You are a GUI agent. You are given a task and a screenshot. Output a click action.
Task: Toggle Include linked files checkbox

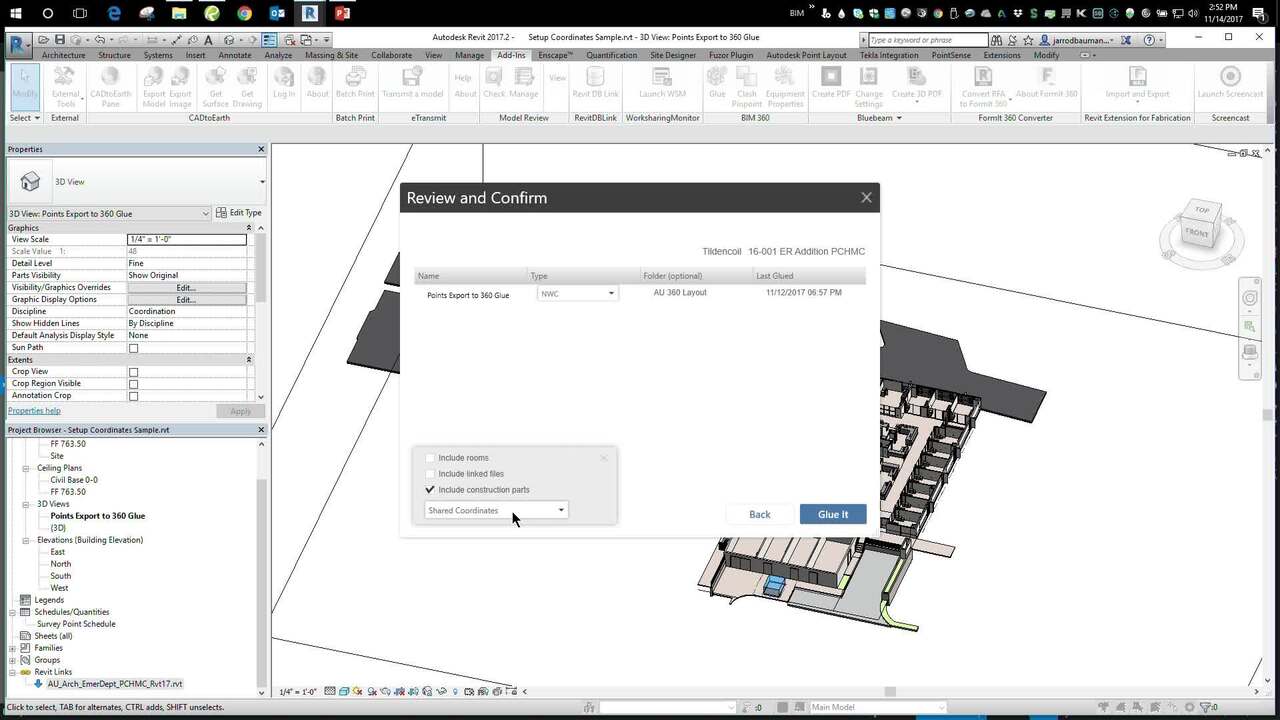click(430, 474)
